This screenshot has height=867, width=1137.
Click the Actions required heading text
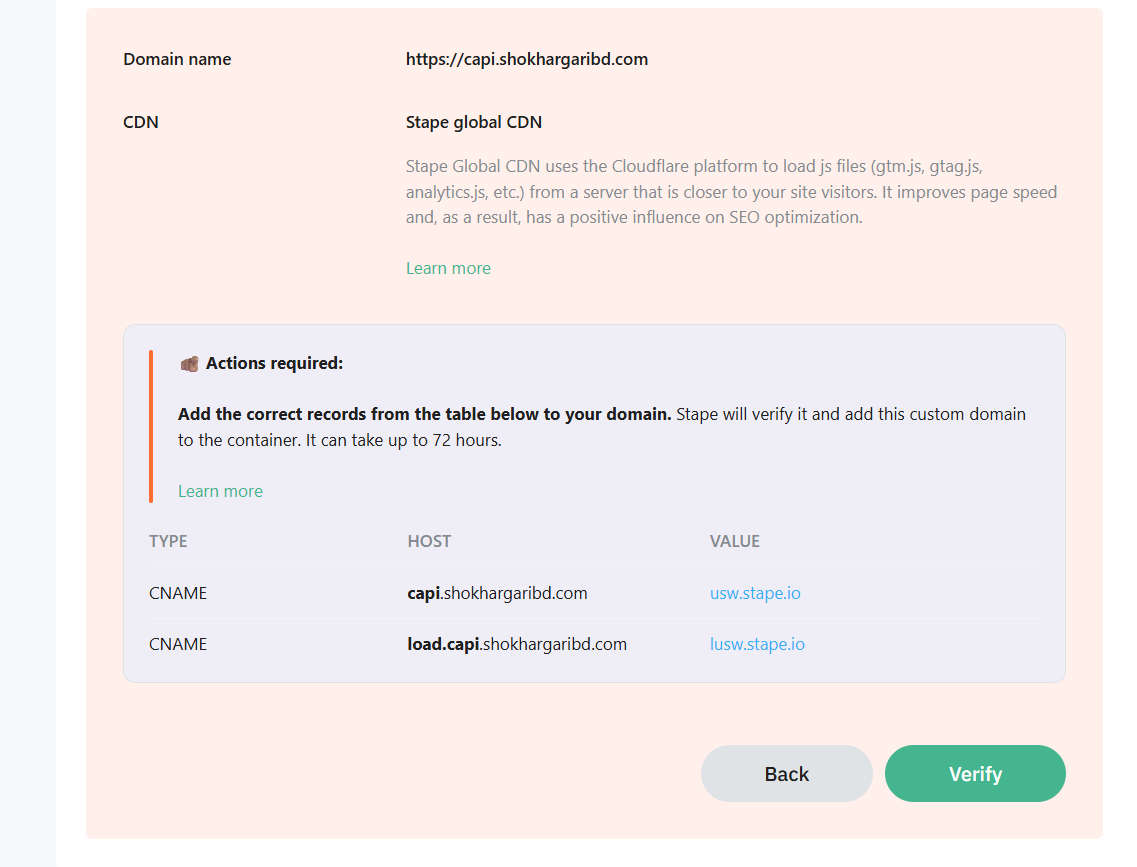(x=274, y=364)
